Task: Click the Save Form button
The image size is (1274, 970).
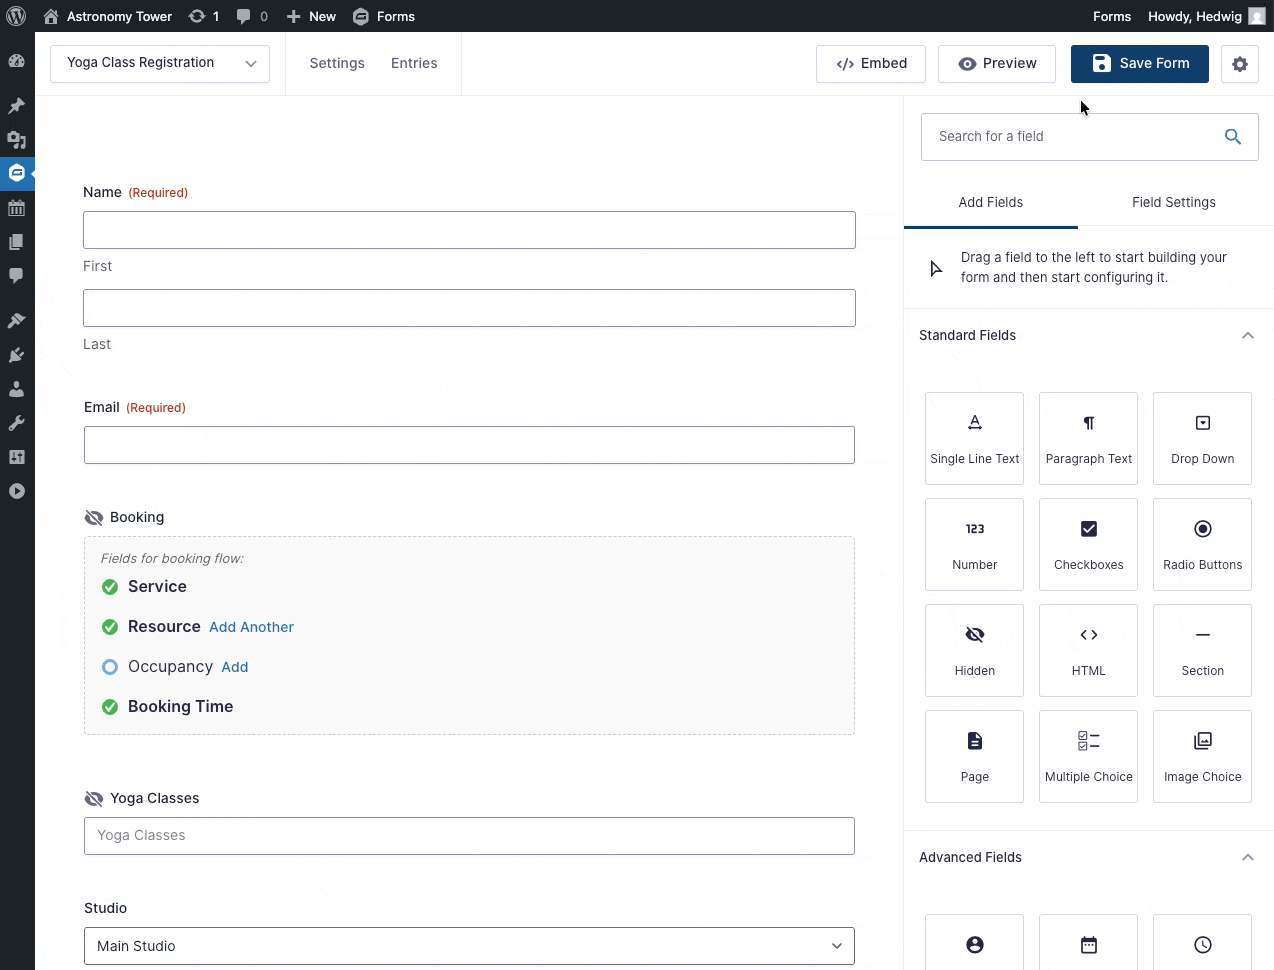Action: tap(1139, 64)
